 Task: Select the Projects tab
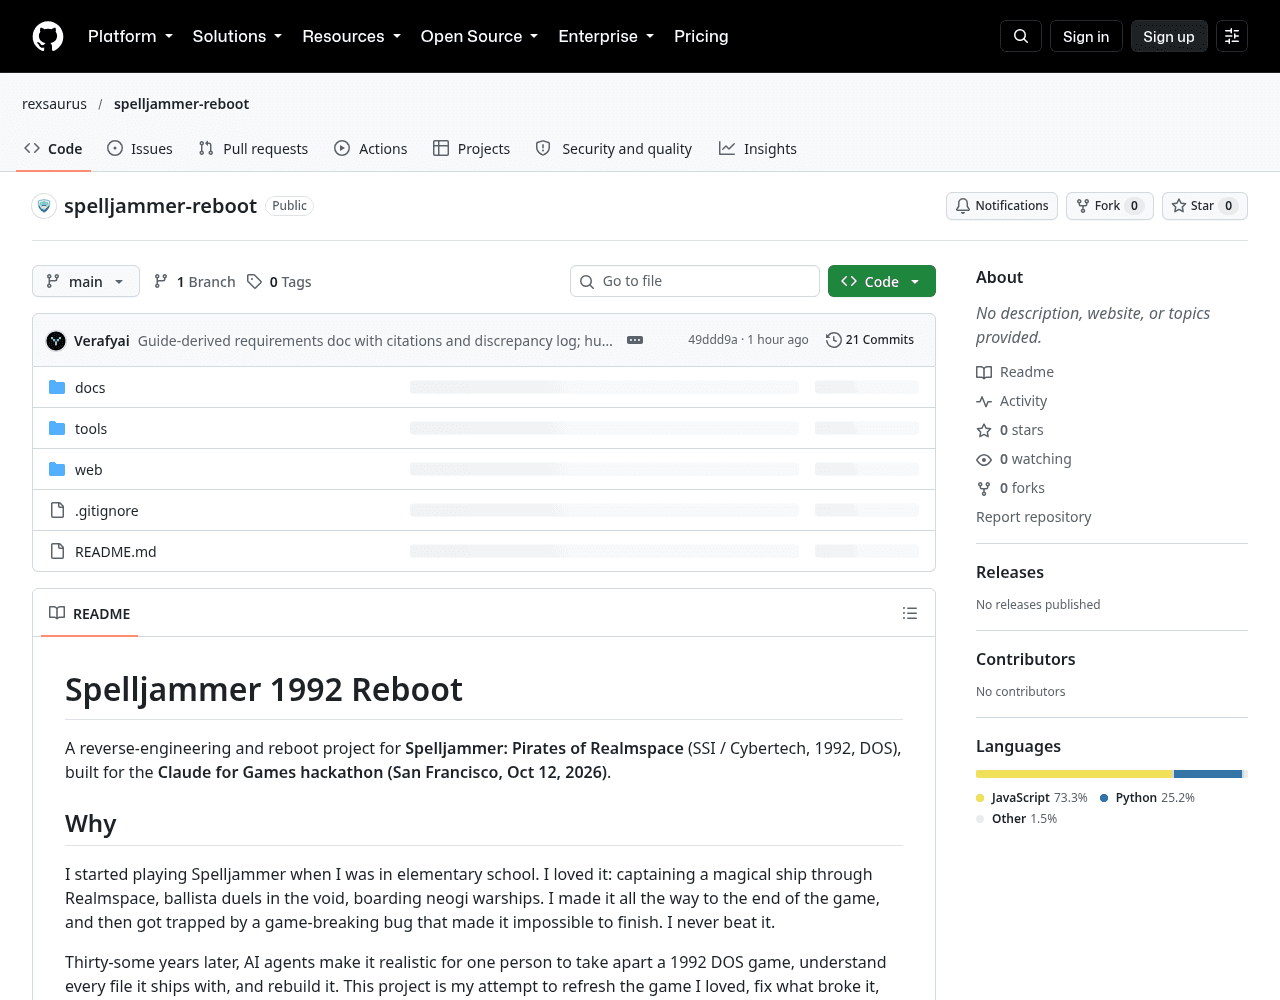coord(472,148)
